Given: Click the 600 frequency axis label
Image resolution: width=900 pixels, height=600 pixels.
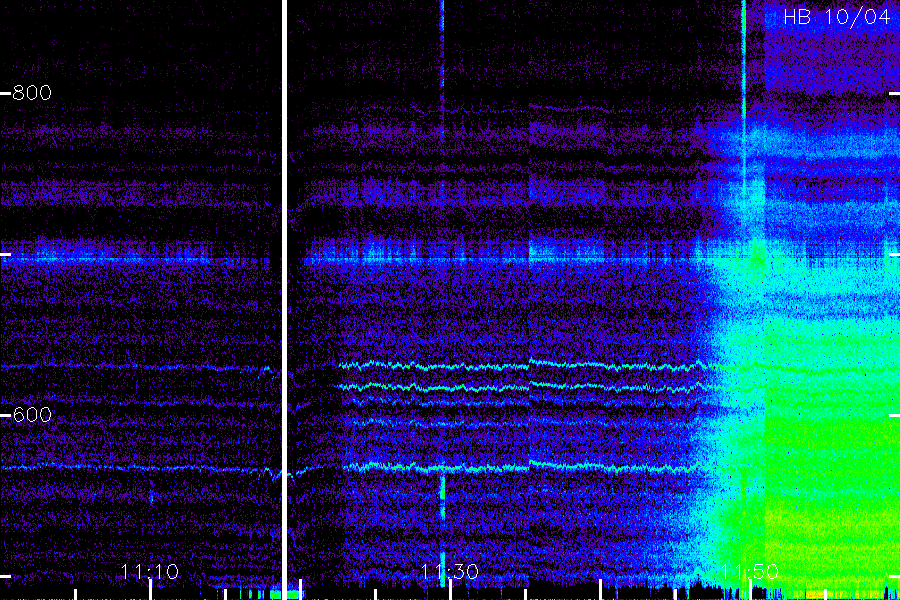Looking at the screenshot, I should (32, 415).
